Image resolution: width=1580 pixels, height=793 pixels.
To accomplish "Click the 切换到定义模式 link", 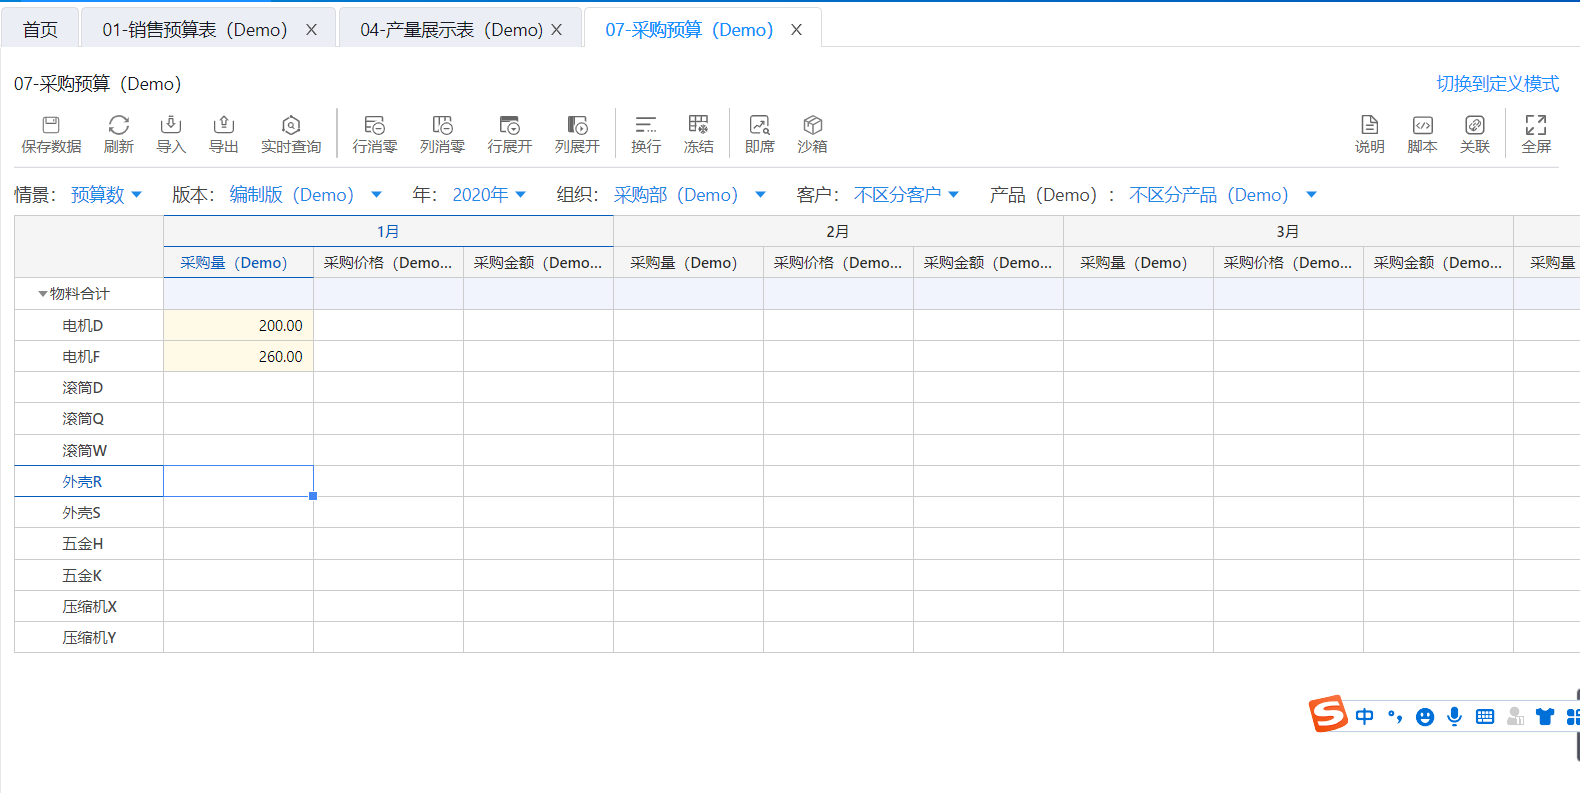I will click(1497, 84).
